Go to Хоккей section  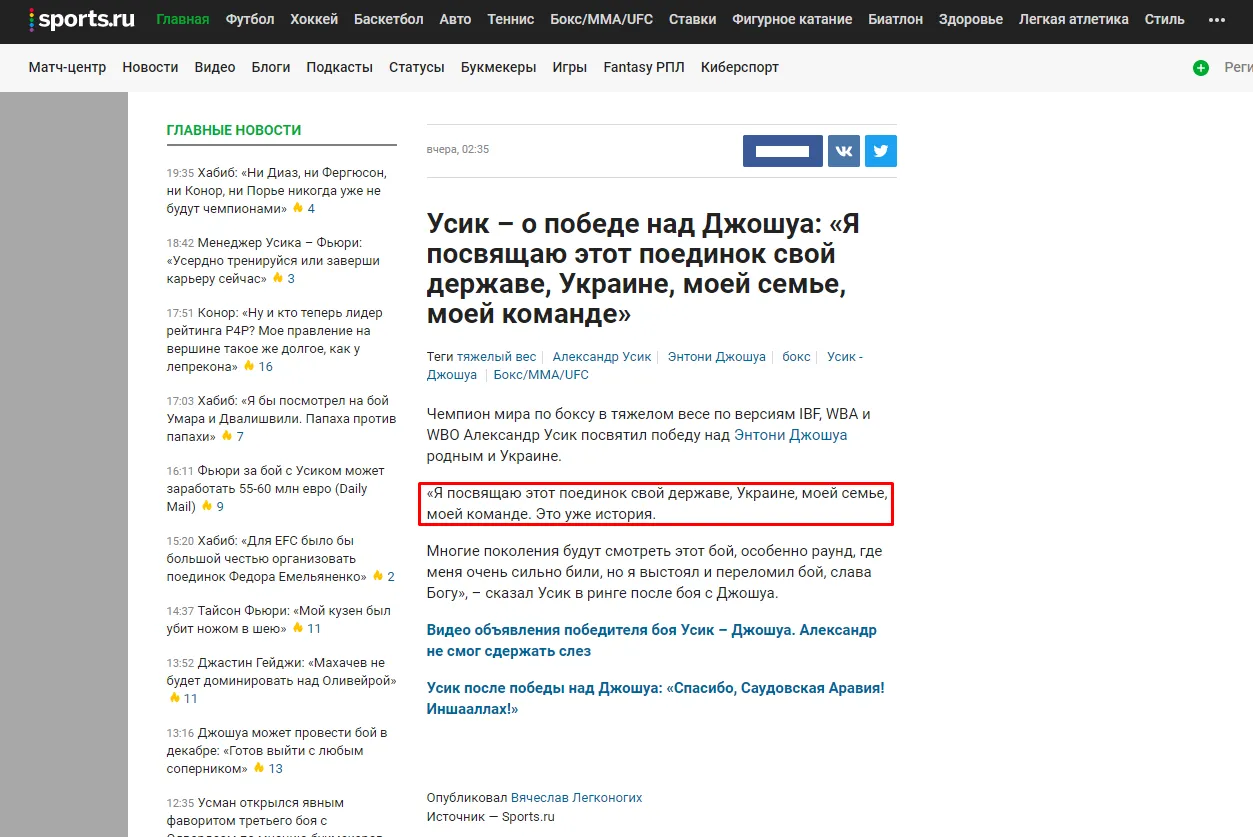pyautogui.click(x=314, y=19)
